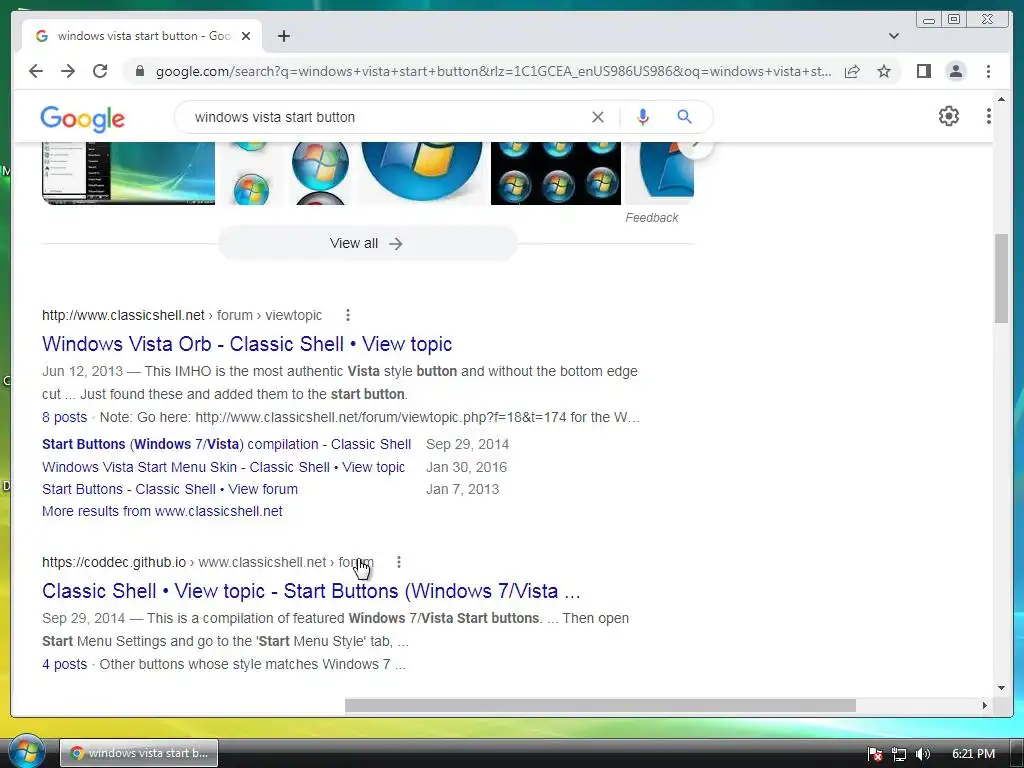Open a new Chrome tab
The image size is (1024, 768).
pyautogui.click(x=283, y=36)
